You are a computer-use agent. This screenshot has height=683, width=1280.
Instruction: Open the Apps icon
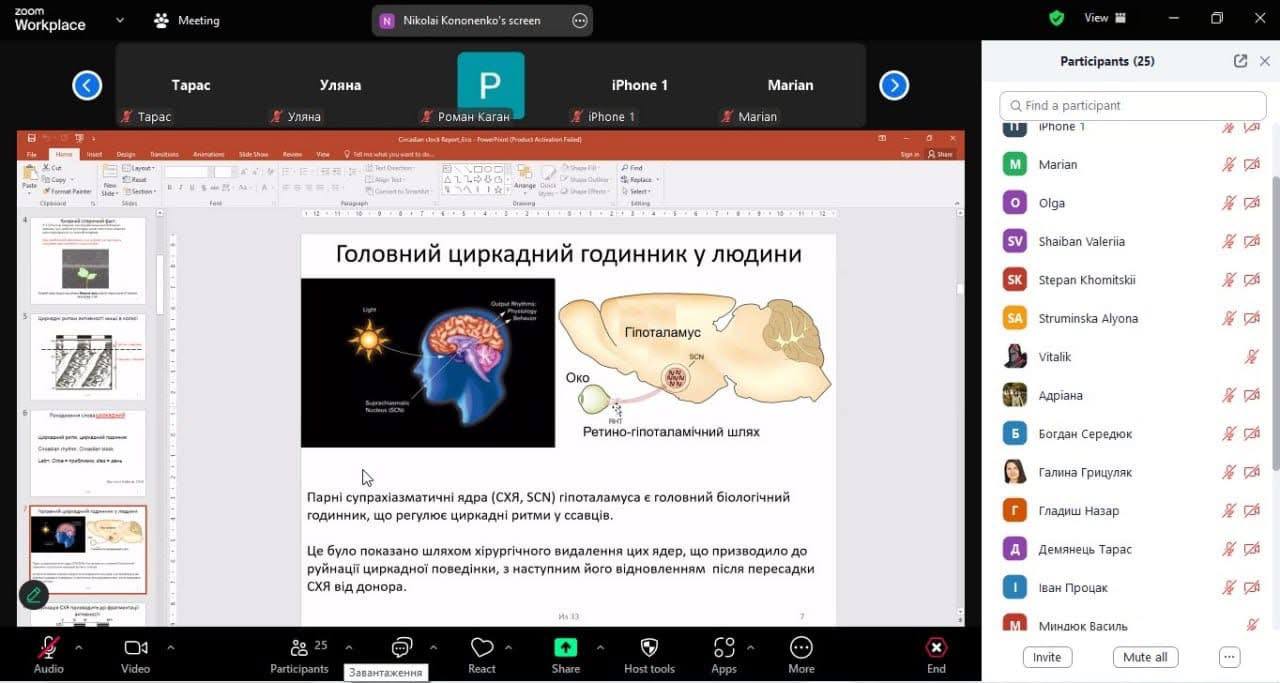click(x=724, y=648)
